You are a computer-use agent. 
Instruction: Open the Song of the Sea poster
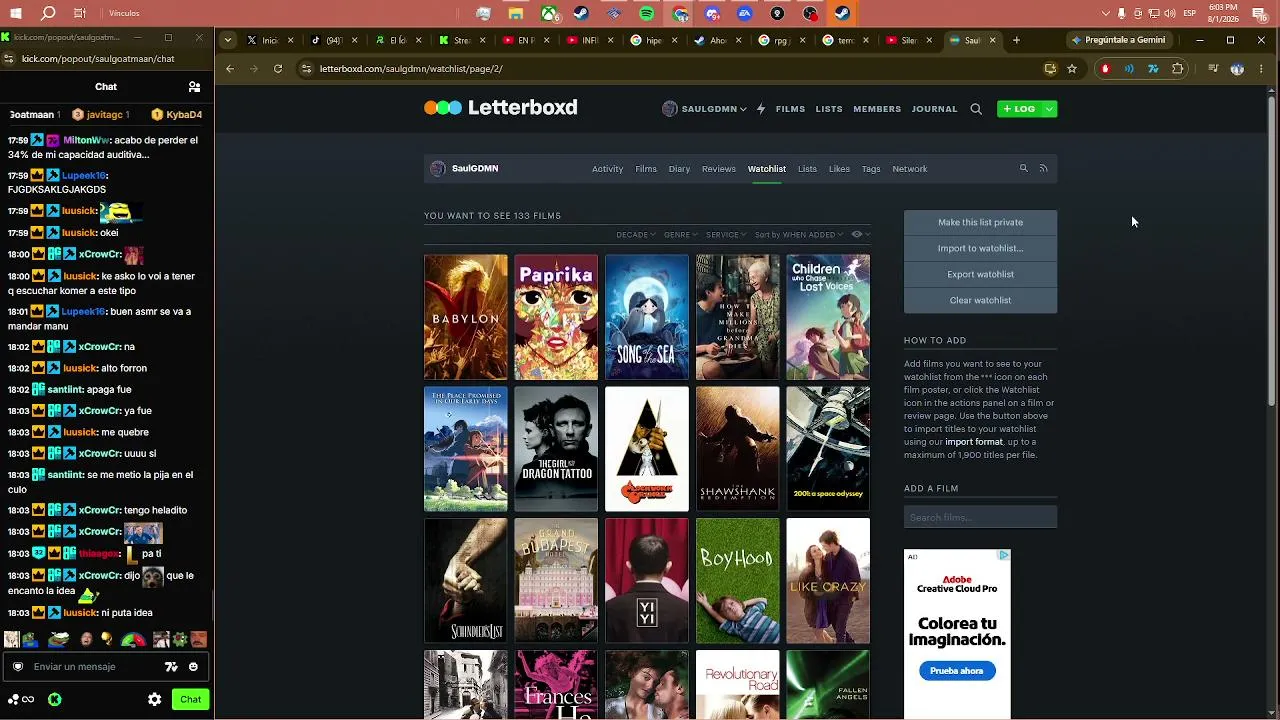point(647,317)
